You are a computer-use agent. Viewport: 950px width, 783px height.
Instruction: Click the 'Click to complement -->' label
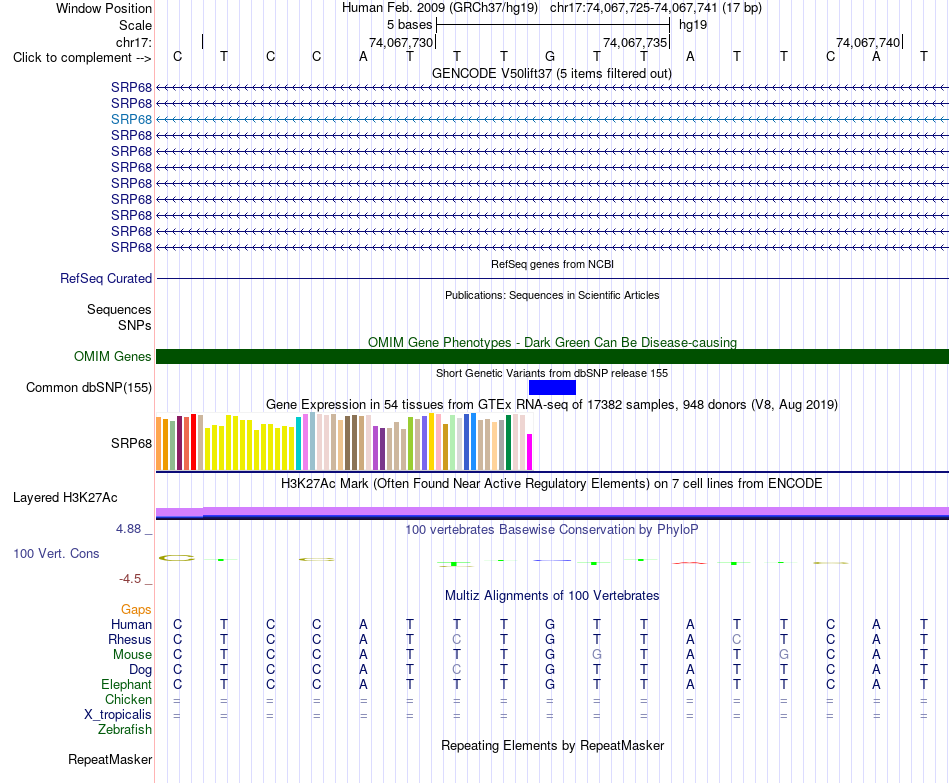point(82,58)
